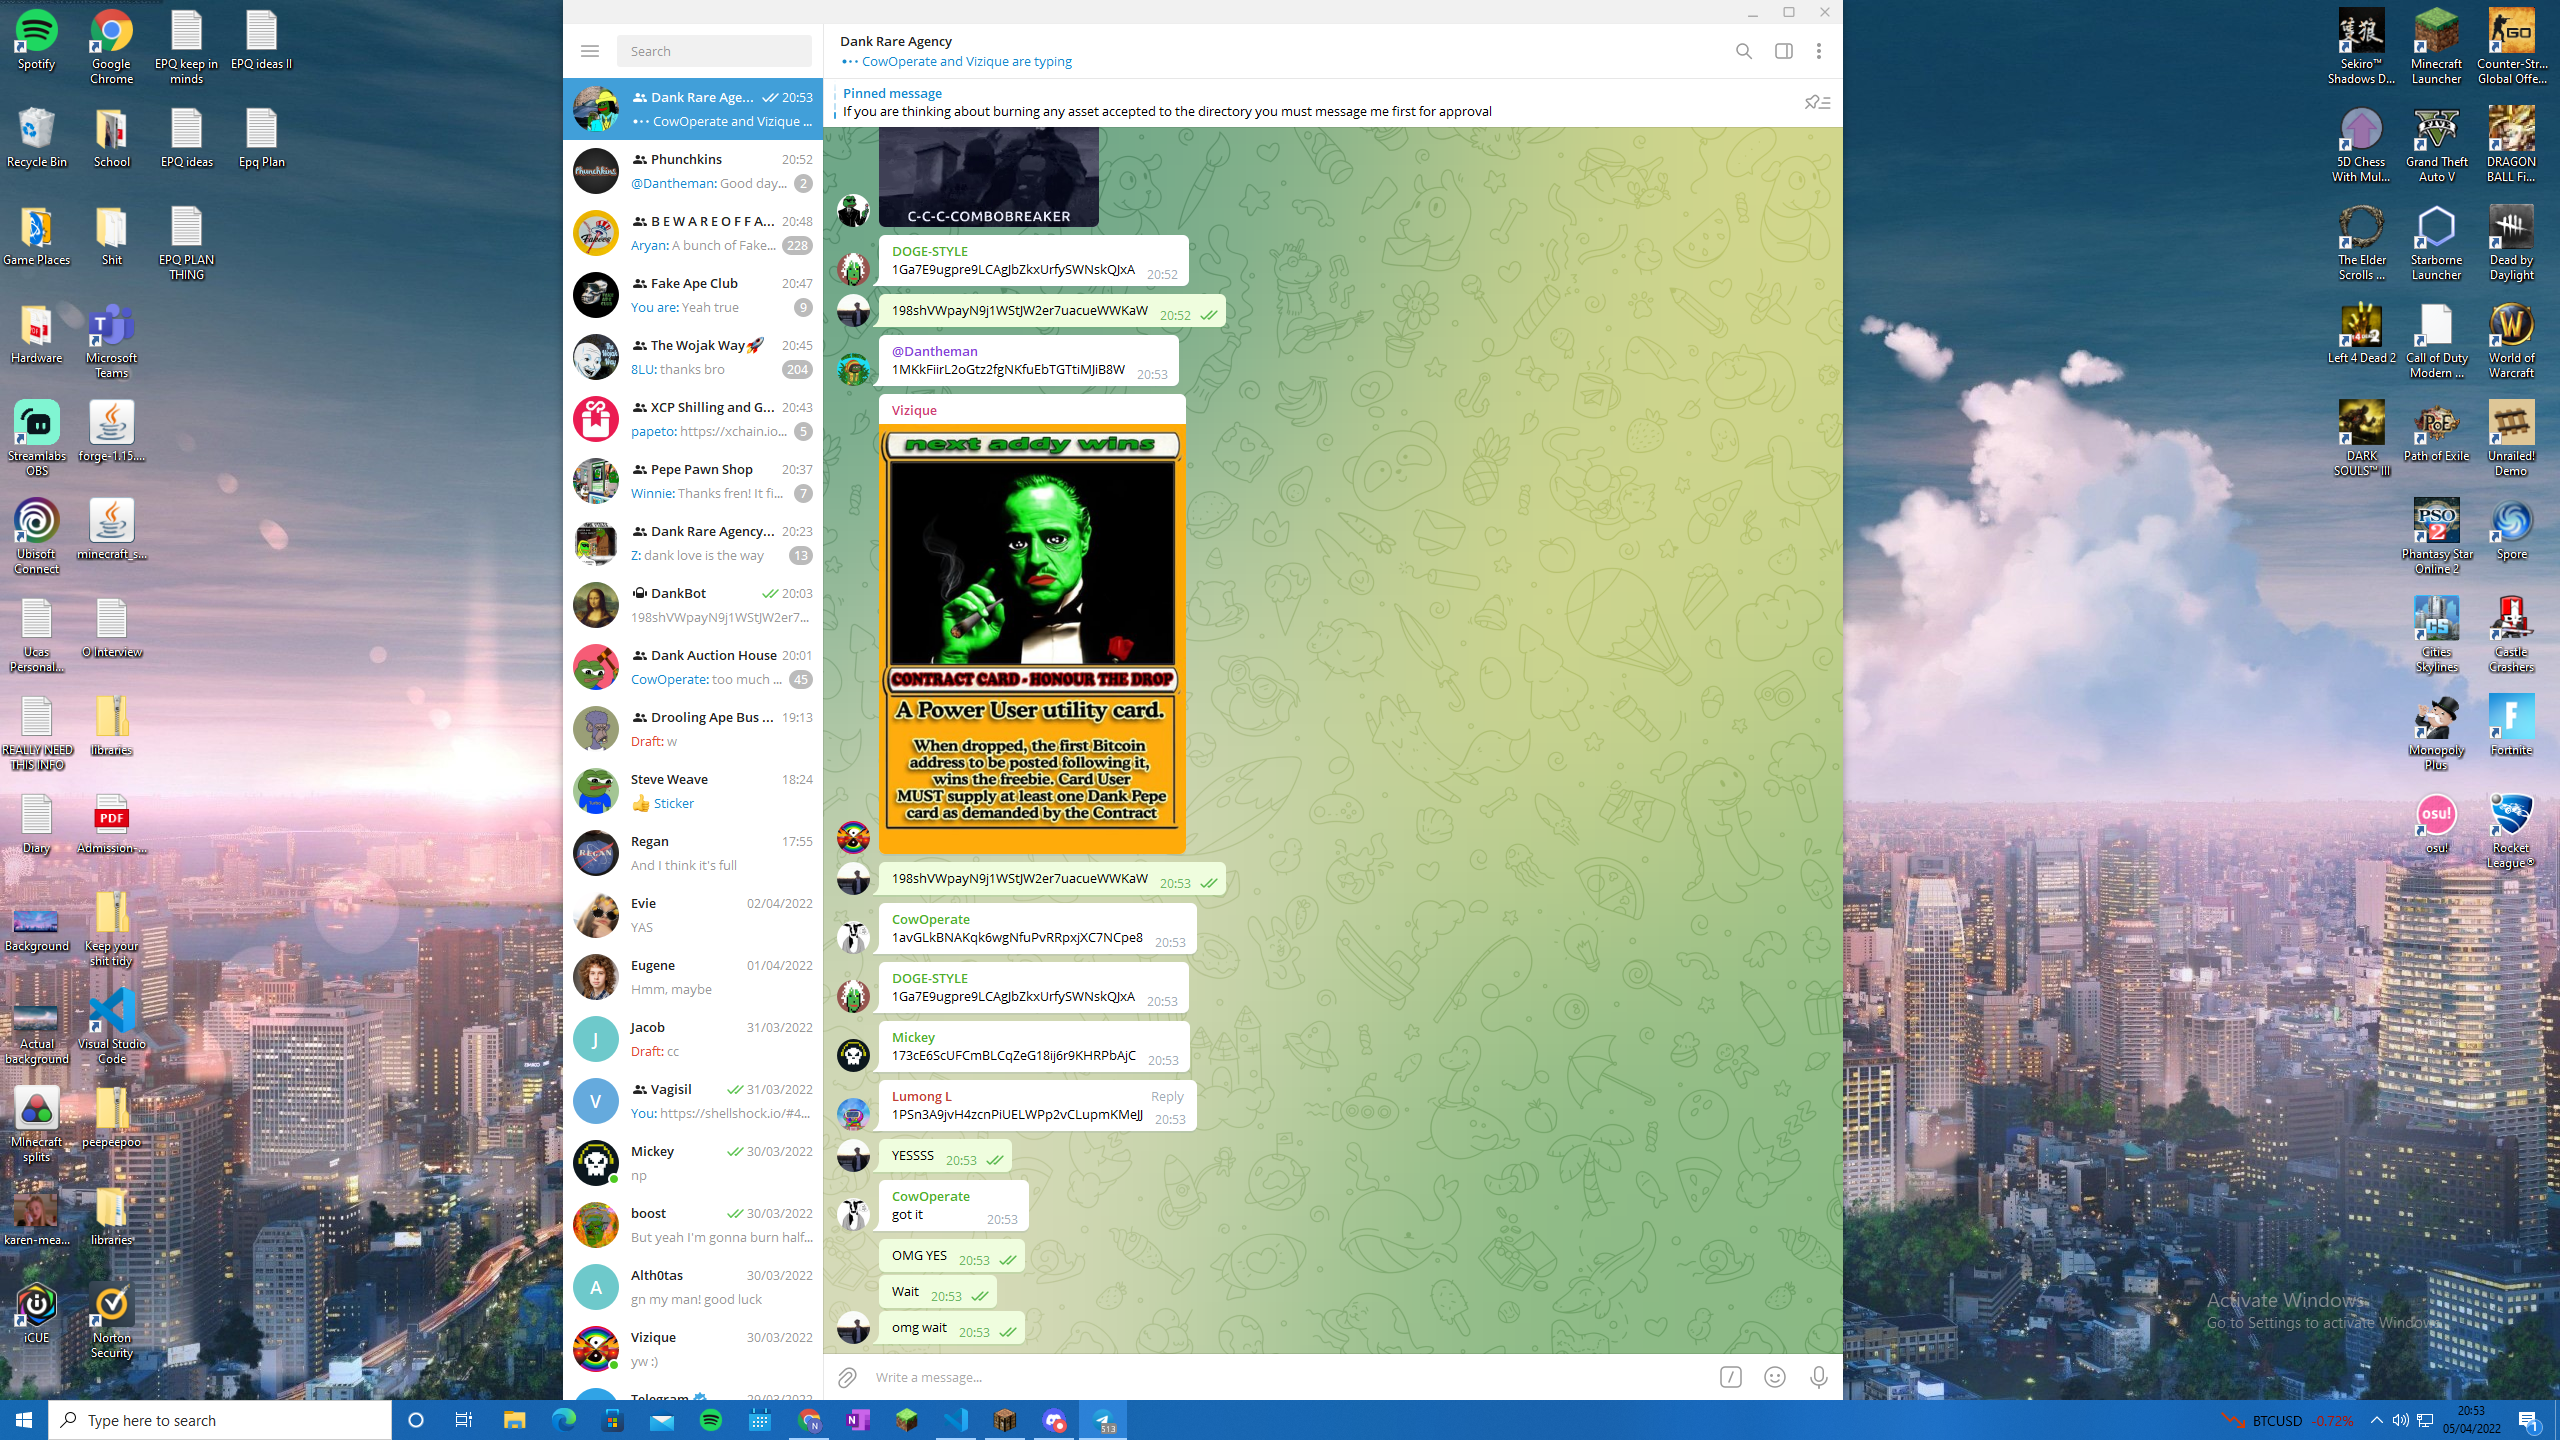Screen dimensions: 2560x1440
Task: Click BTCUSD ticker in taskbar
Action: pos(2287,1420)
